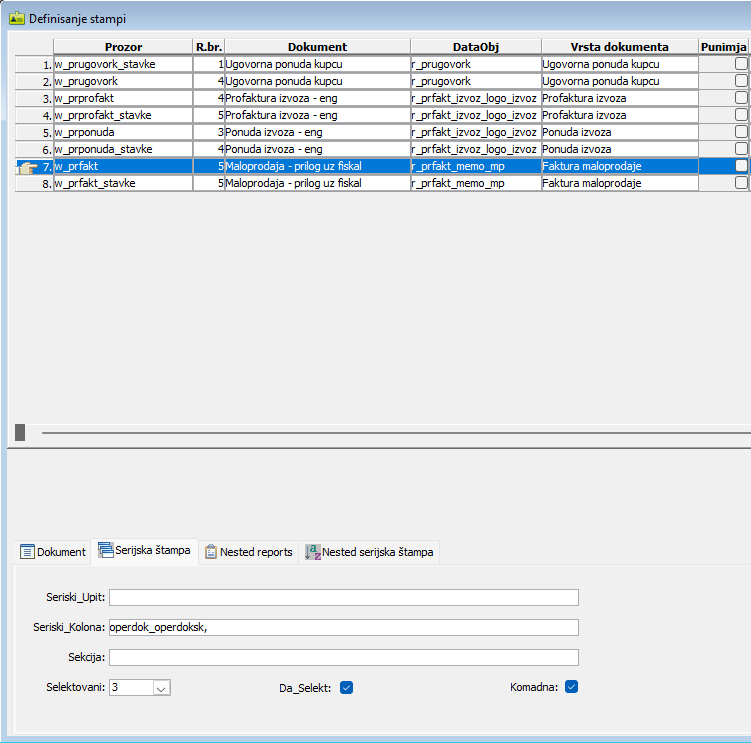
Task: Click the Serijska štampa tab icon
Action: [x=105, y=549]
